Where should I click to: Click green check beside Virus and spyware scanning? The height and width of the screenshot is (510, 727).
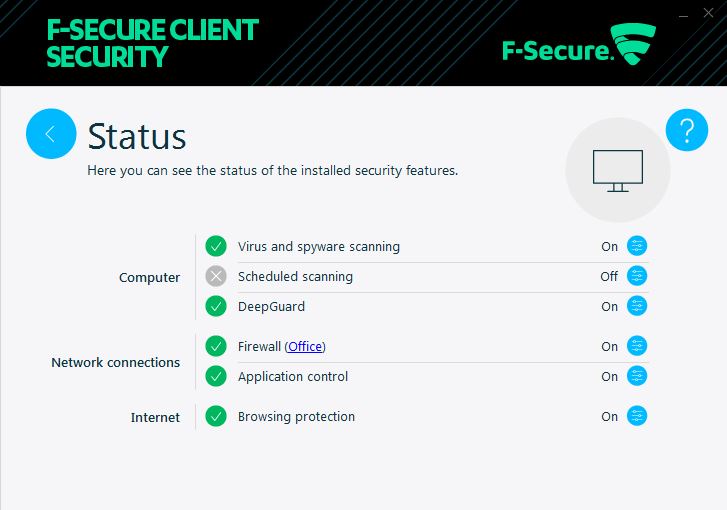point(216,246)
